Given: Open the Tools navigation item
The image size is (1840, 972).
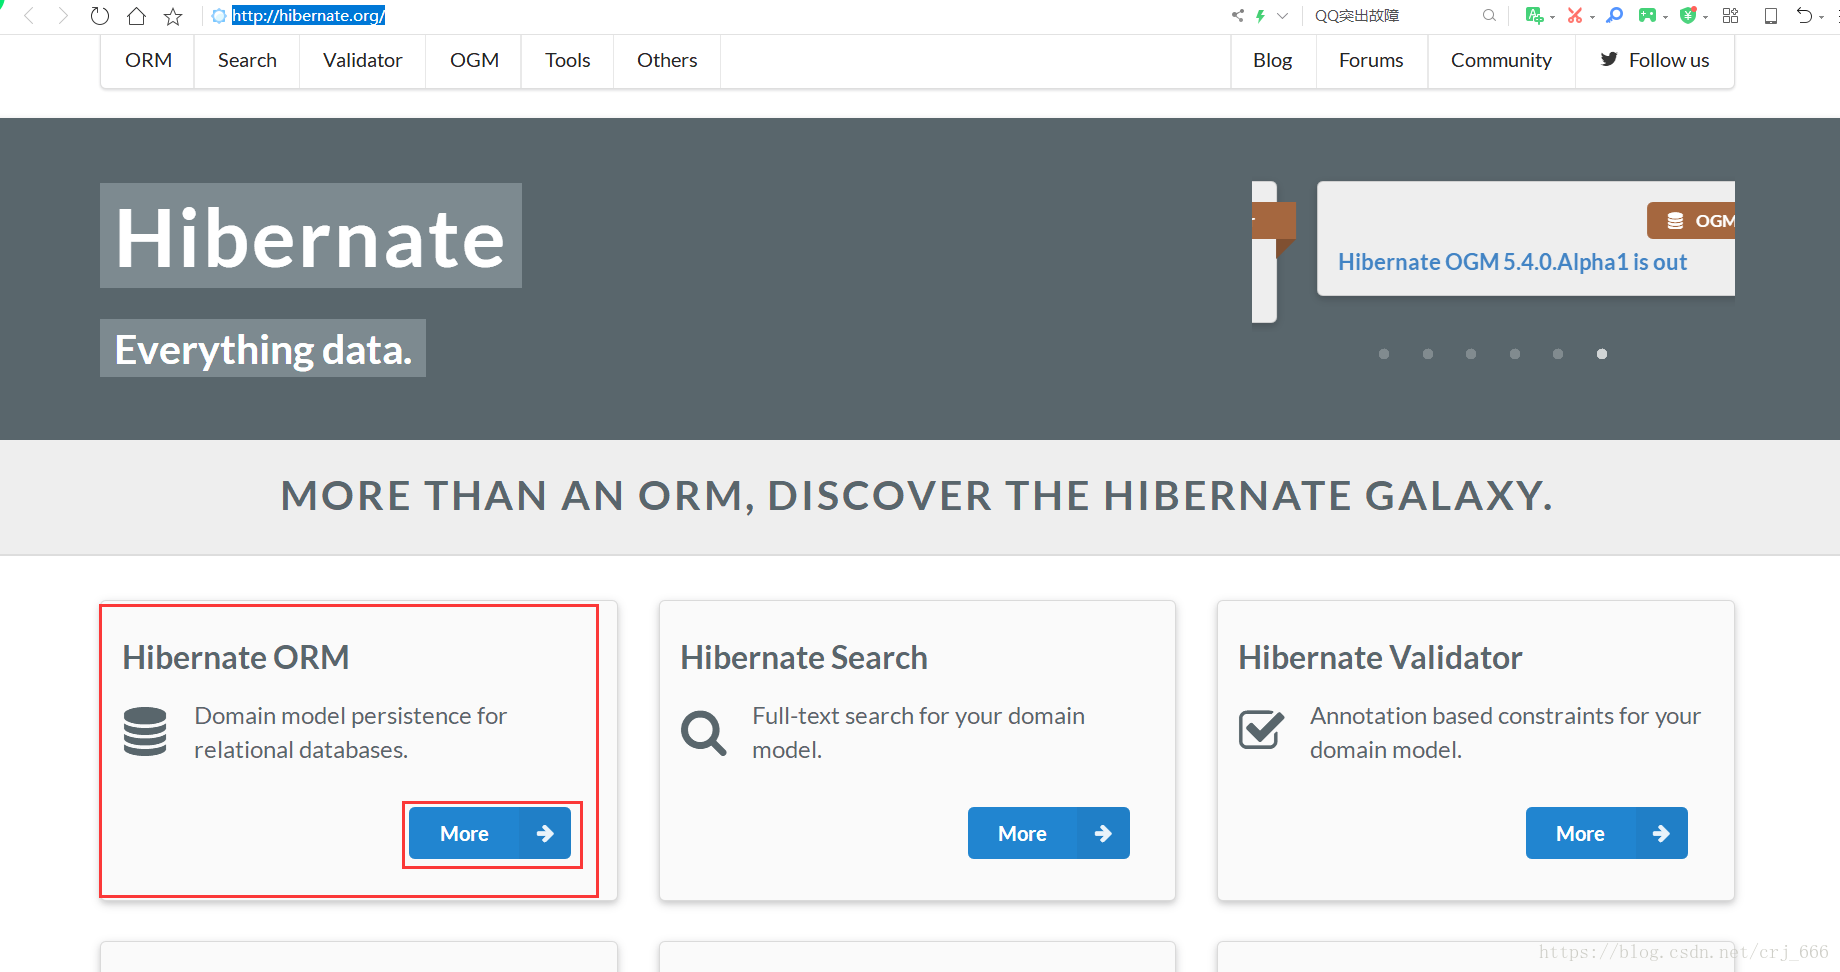Looking at the screenshot, I should [x=567, y=60].
